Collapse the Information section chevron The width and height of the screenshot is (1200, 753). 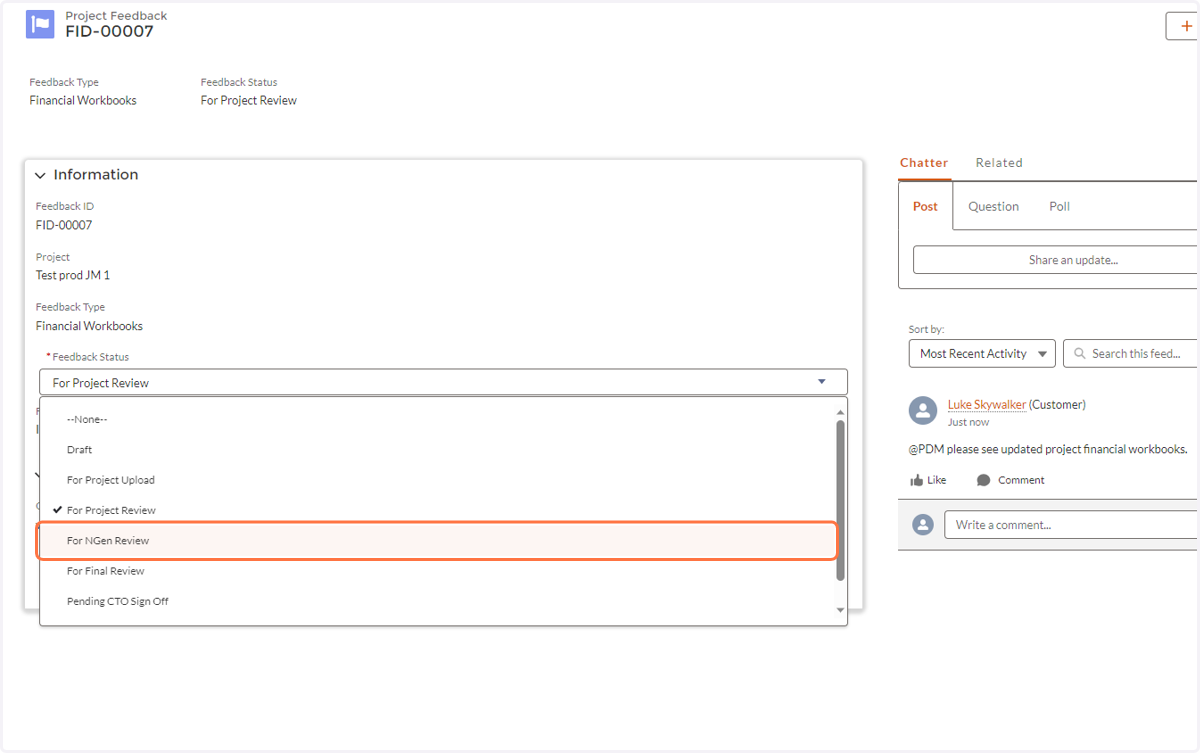[x=40, y=175]
